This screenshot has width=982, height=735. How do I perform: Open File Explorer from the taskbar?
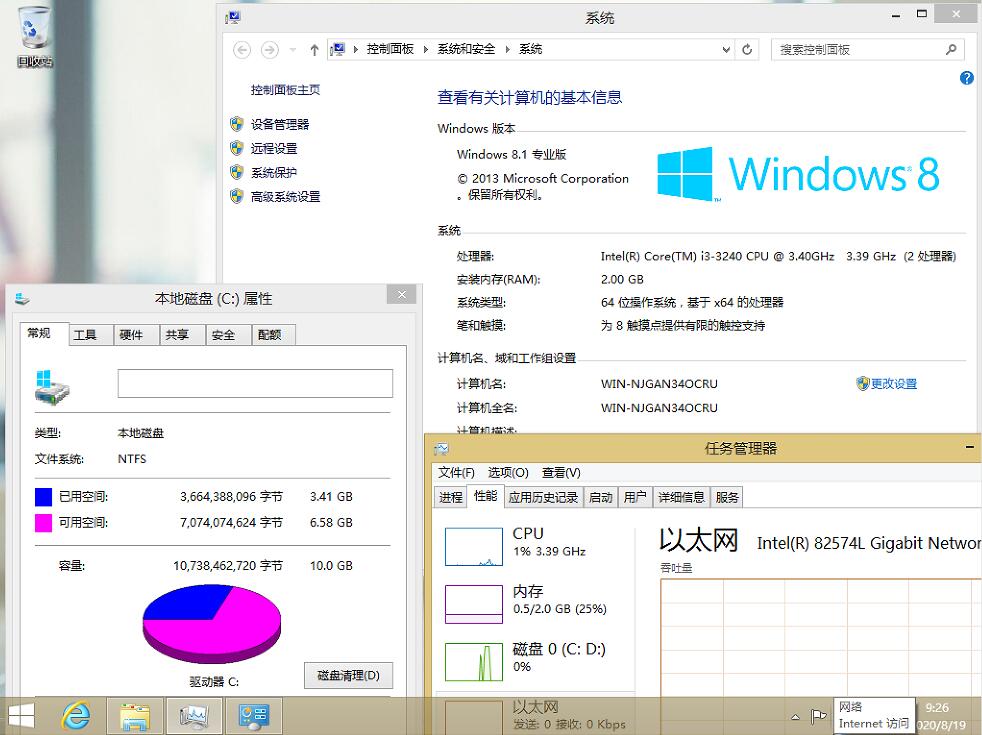tap(135, 716)
